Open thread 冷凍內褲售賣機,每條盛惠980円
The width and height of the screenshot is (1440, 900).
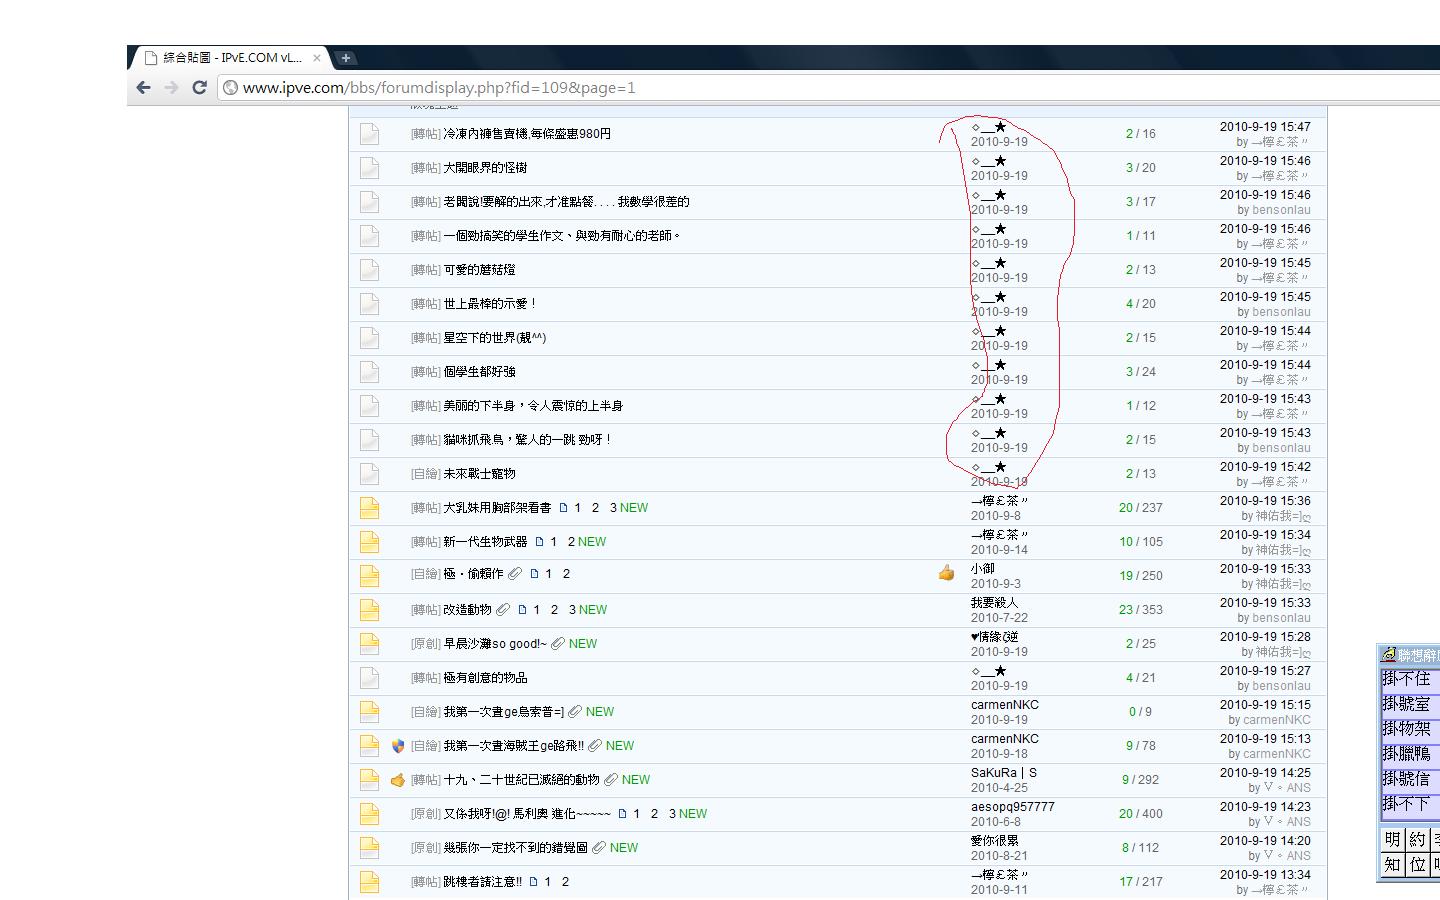tap(527, 134)
